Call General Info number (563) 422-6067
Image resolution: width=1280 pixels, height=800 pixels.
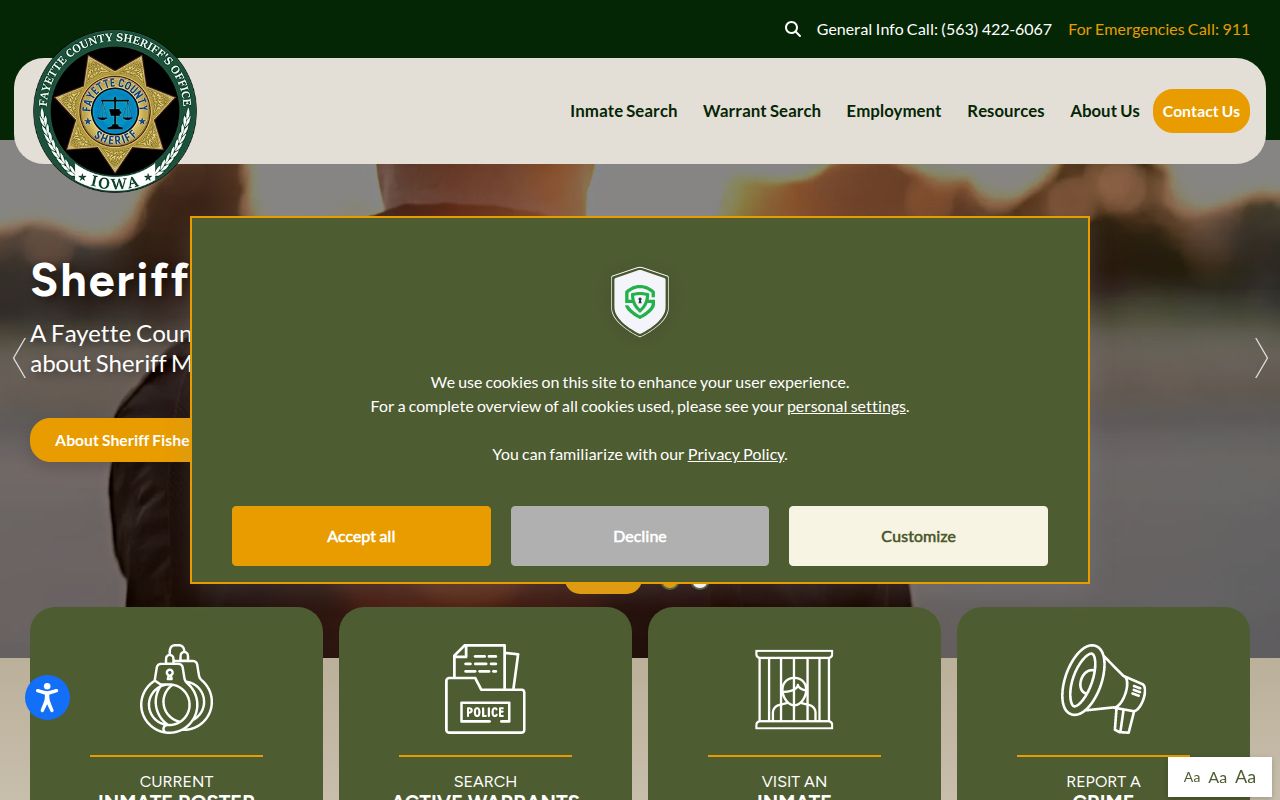tap(934, 29)
